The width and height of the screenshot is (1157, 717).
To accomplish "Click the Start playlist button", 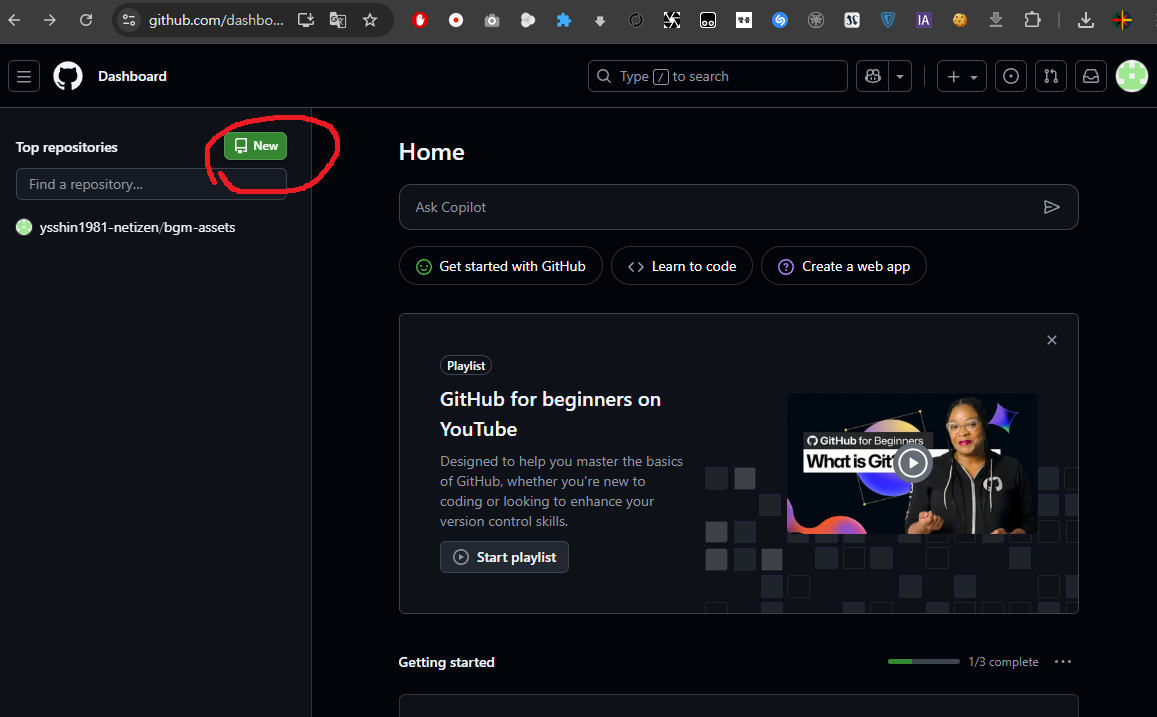I will (504, 557).
